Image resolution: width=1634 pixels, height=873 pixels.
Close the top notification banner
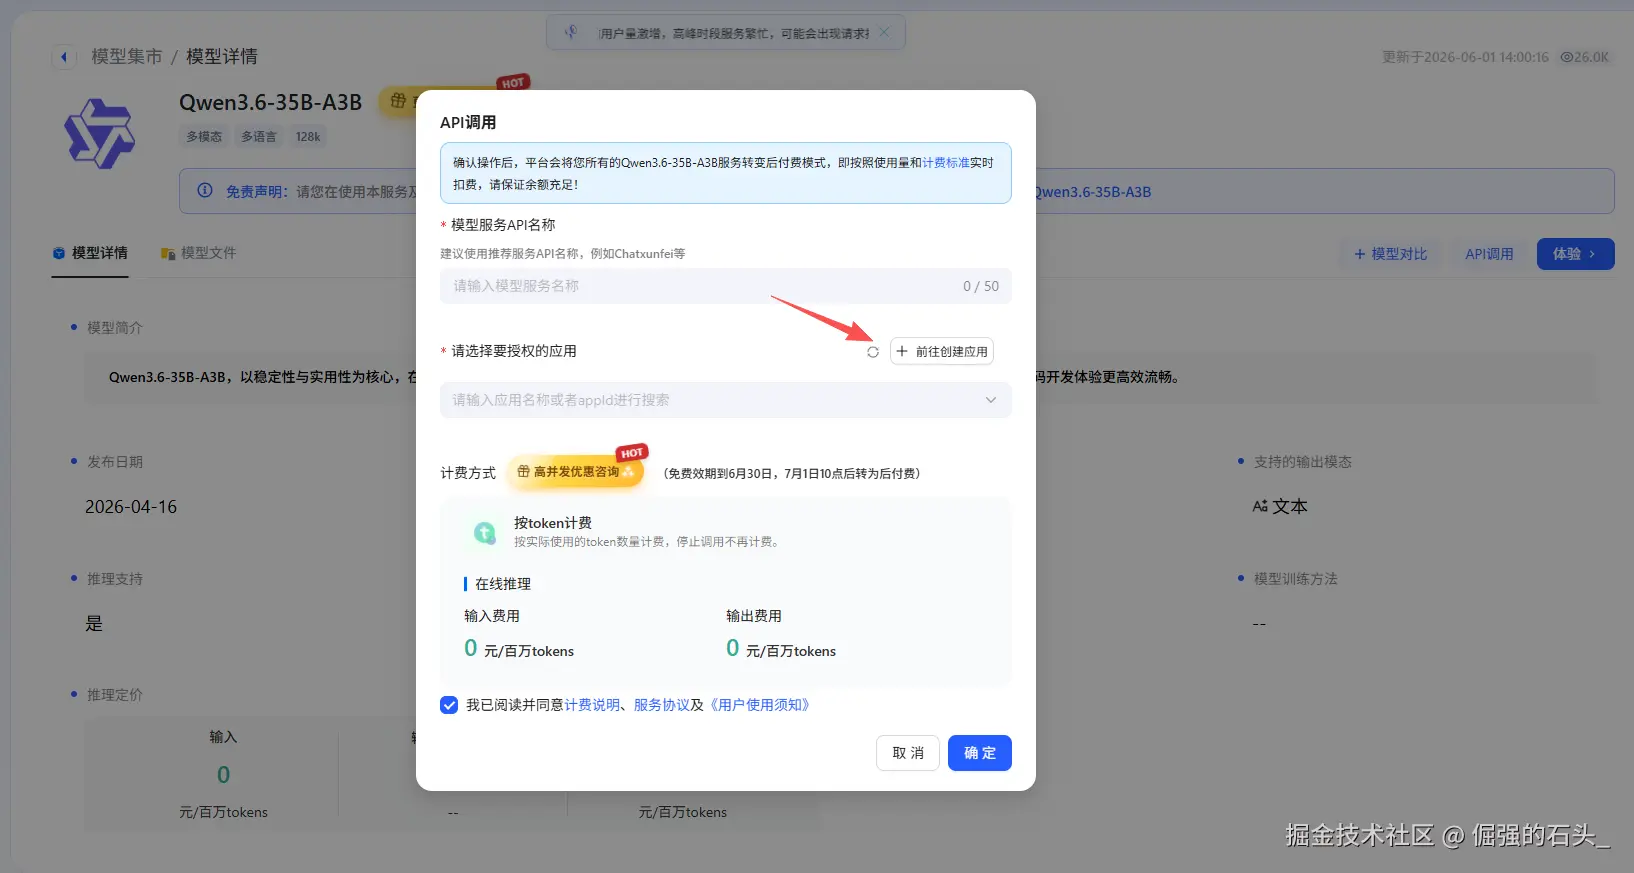[884, 33]
